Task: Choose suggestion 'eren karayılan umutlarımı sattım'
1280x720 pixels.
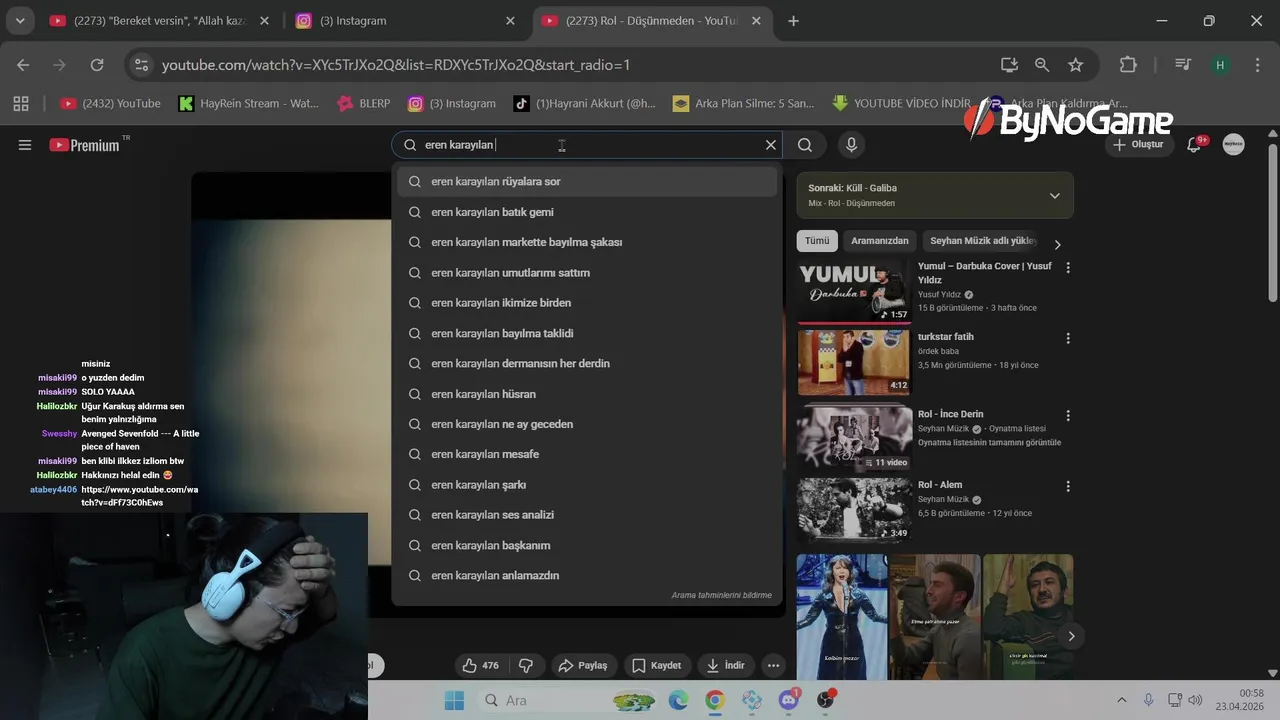Action: point(587,272)
